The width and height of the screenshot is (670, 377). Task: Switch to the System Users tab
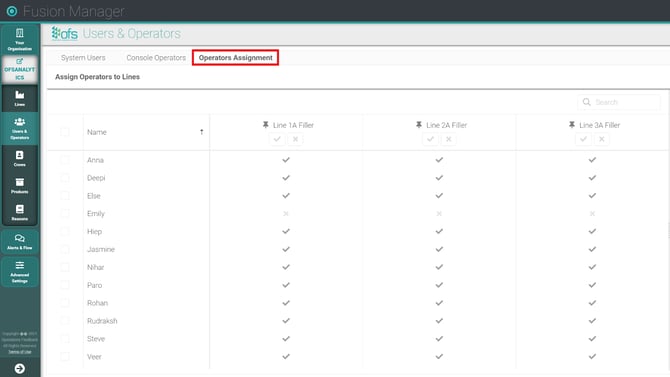click(83, 58)
